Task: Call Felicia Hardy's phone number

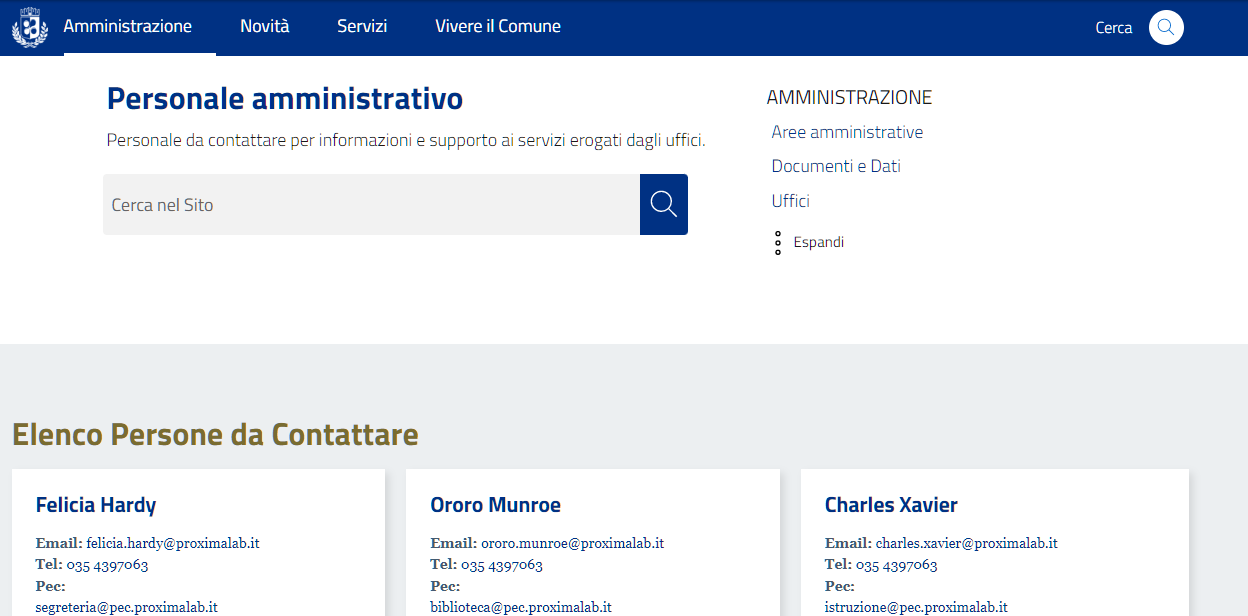Action: pyautogui.click(x=107, y=565)
